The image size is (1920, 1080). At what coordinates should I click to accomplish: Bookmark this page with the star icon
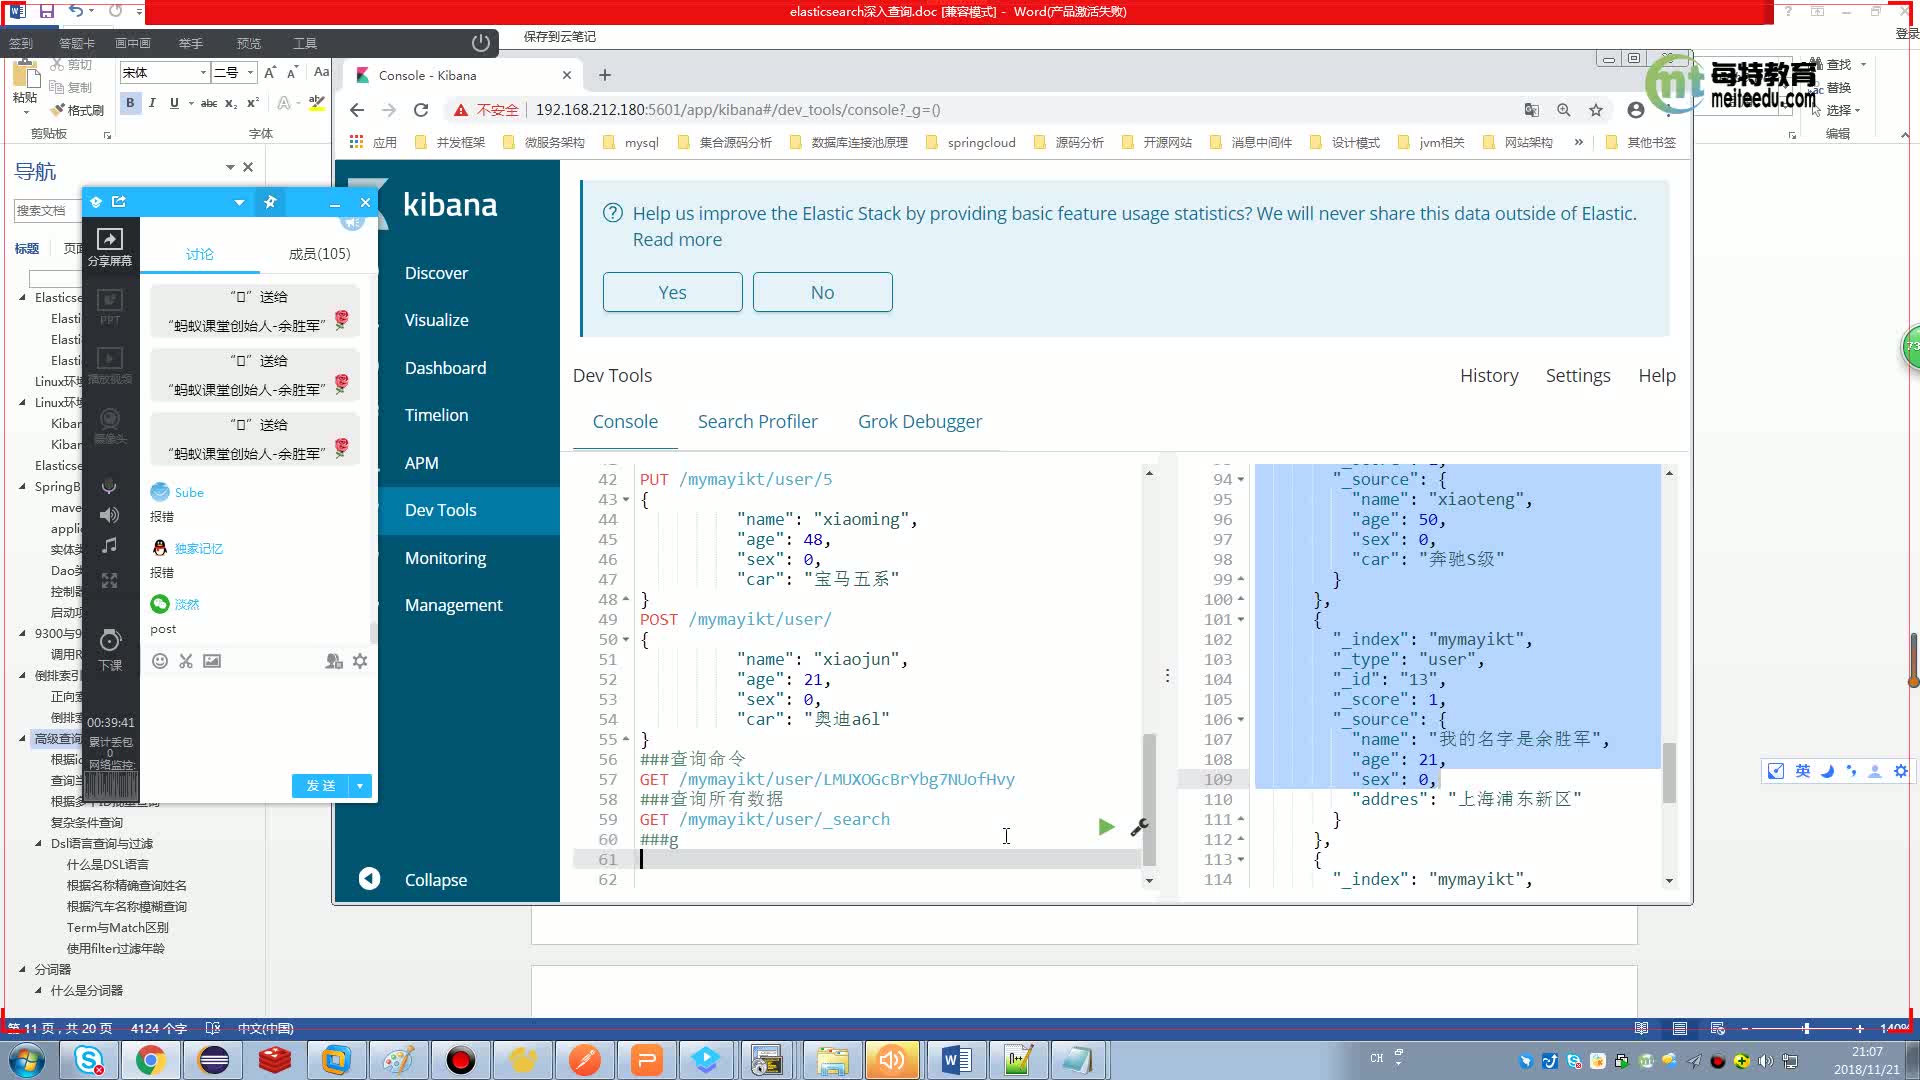[1596, 110]
